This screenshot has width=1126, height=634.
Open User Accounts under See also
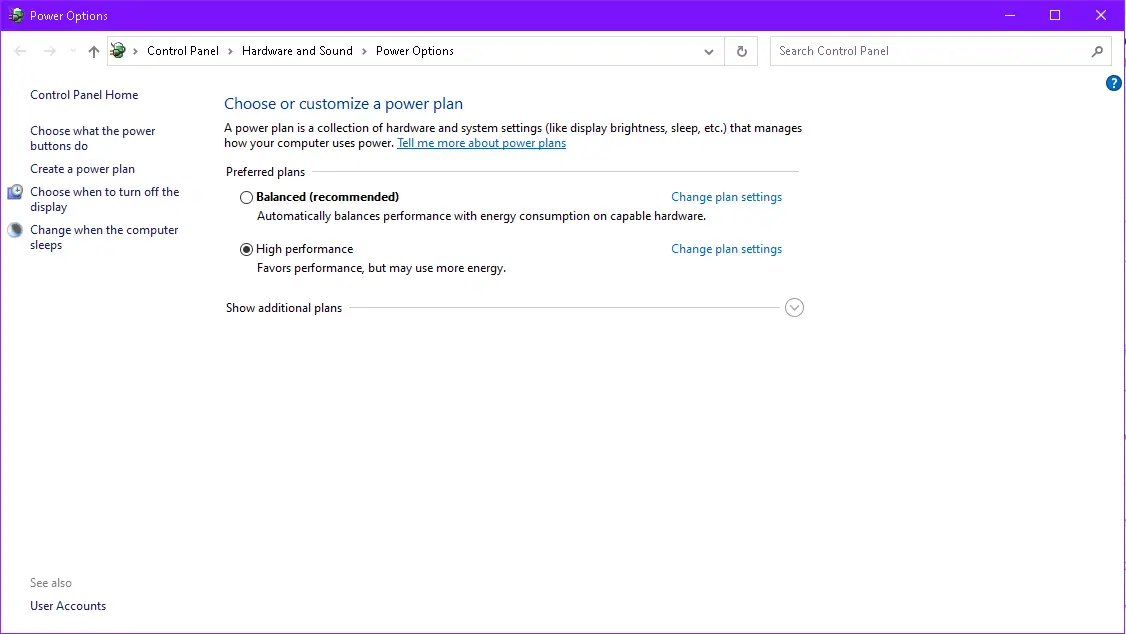67,605
